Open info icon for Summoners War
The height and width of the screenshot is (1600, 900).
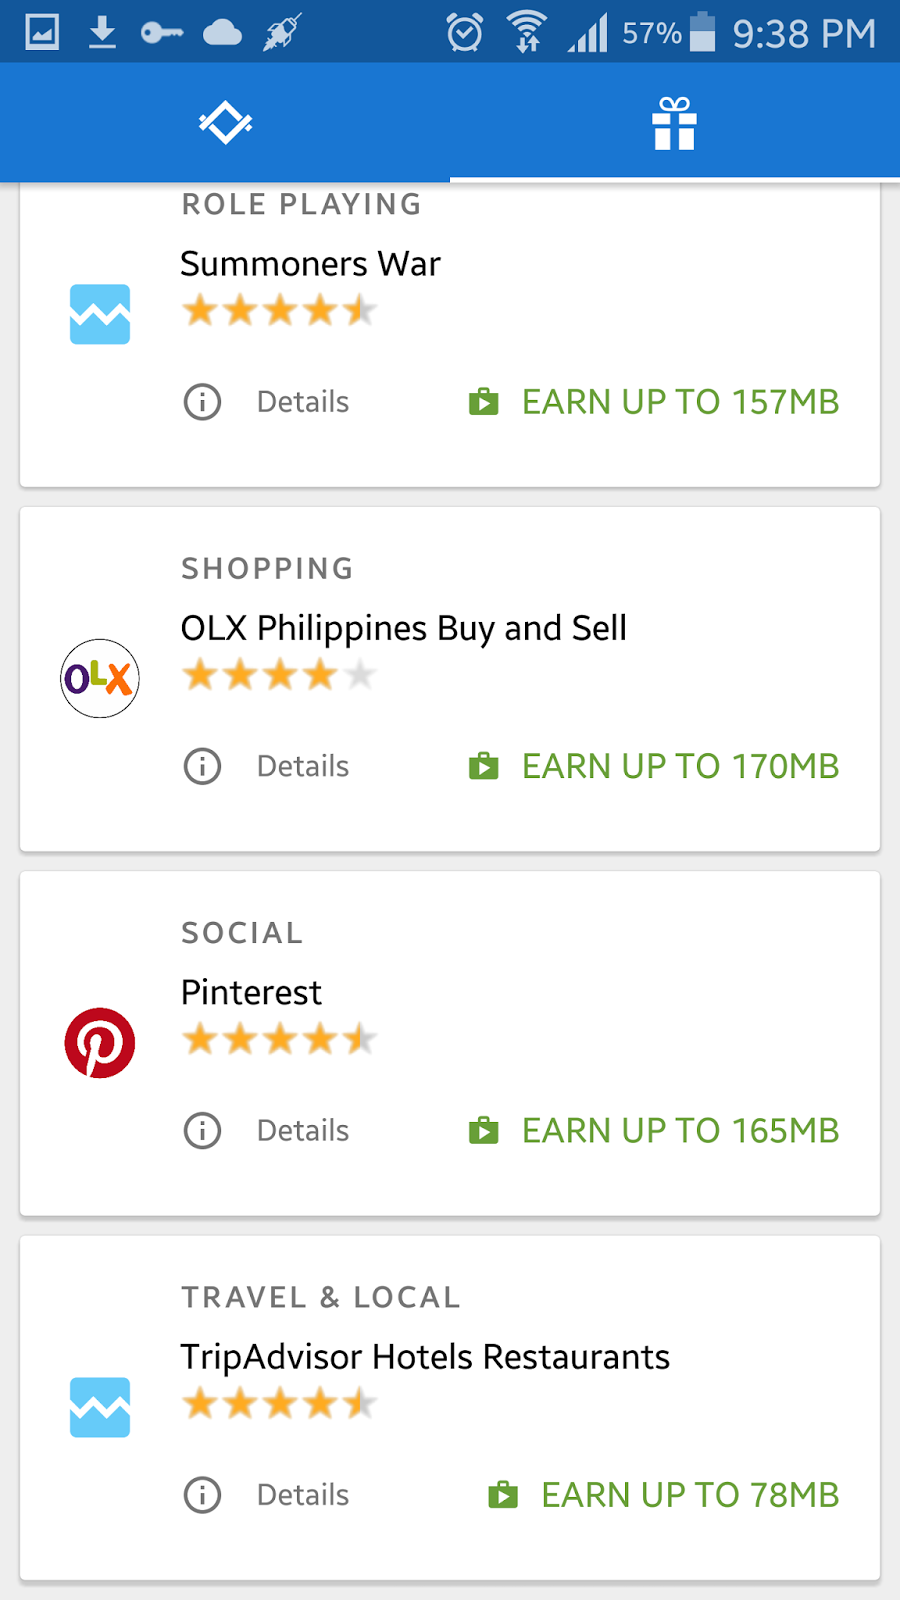coord(202,402)
